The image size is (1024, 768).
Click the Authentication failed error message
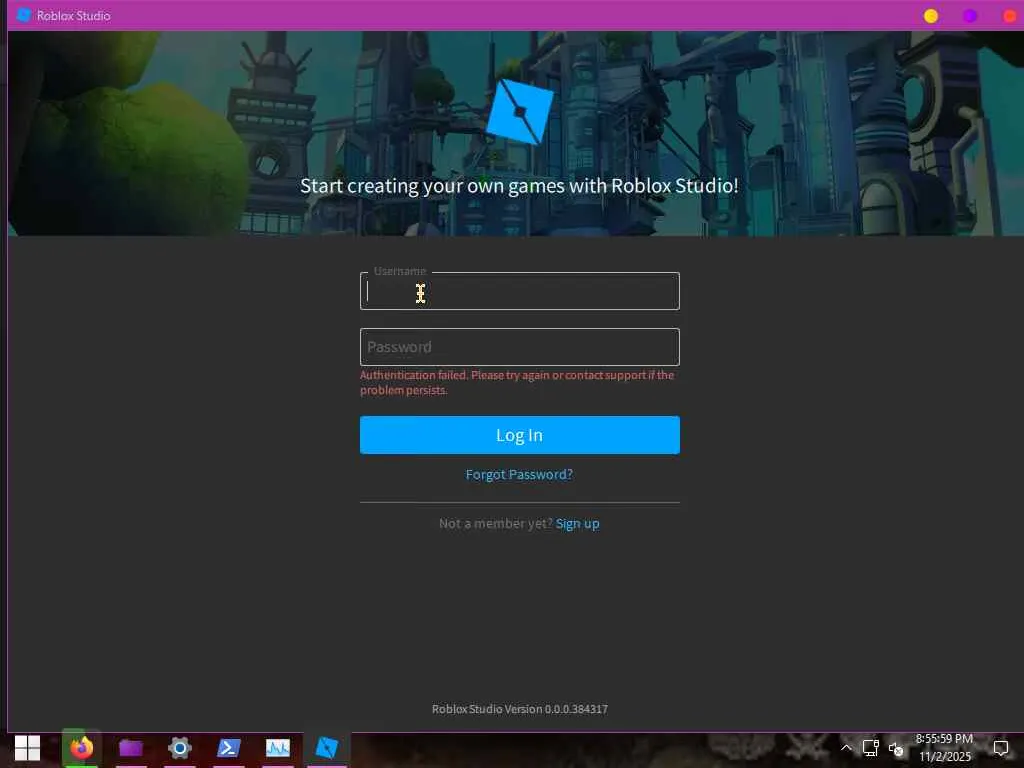click(517, 383)
